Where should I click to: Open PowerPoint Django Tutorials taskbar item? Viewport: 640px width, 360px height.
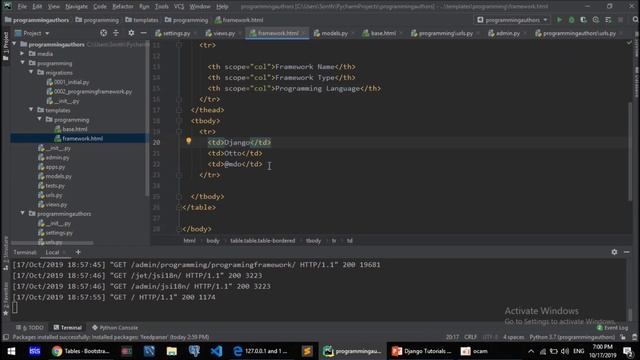click(421, 351)
